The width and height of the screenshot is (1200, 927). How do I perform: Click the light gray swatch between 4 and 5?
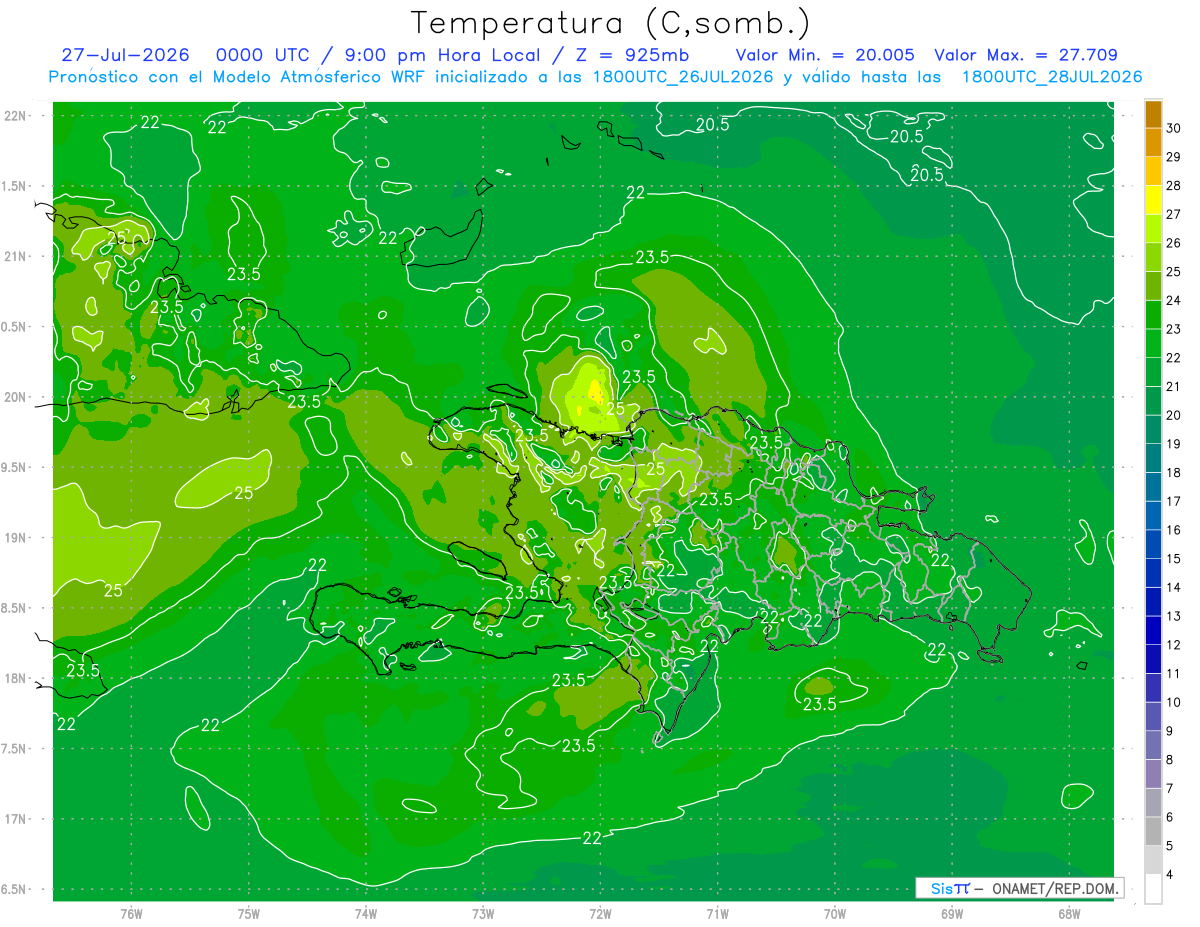click(x=1153, y=860)
